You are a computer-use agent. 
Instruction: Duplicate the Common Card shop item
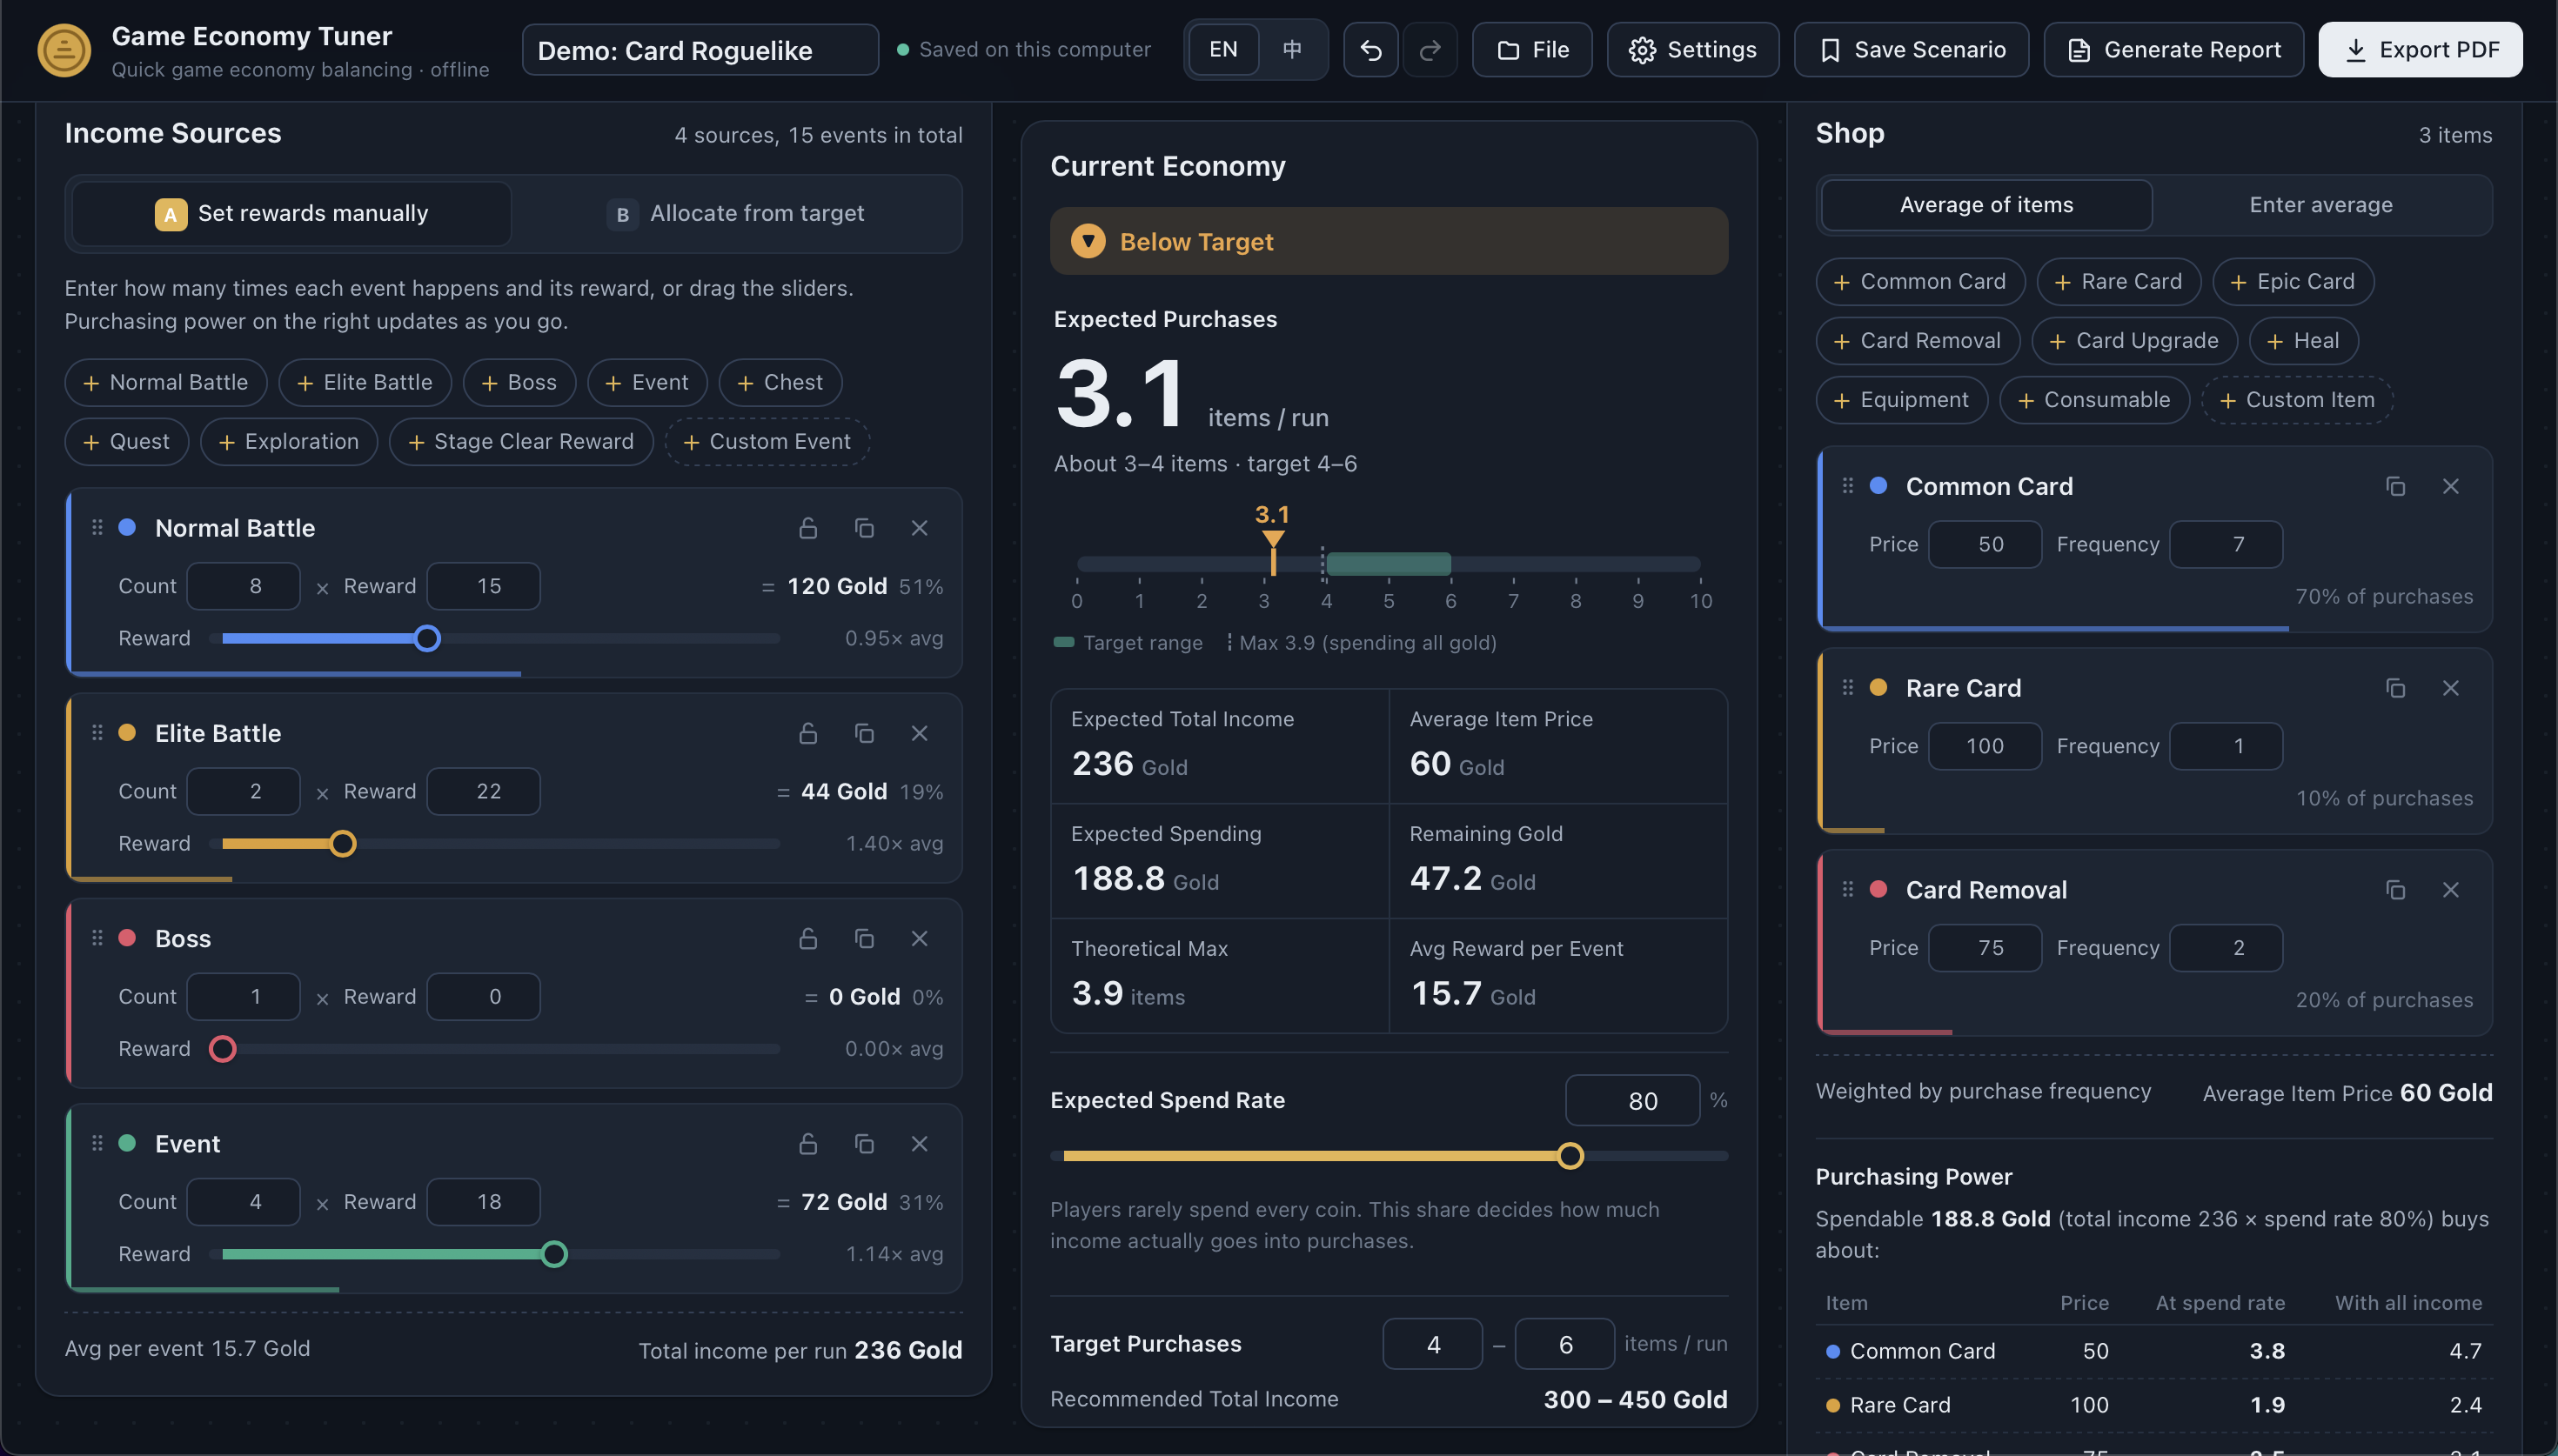coord(2395,486)
